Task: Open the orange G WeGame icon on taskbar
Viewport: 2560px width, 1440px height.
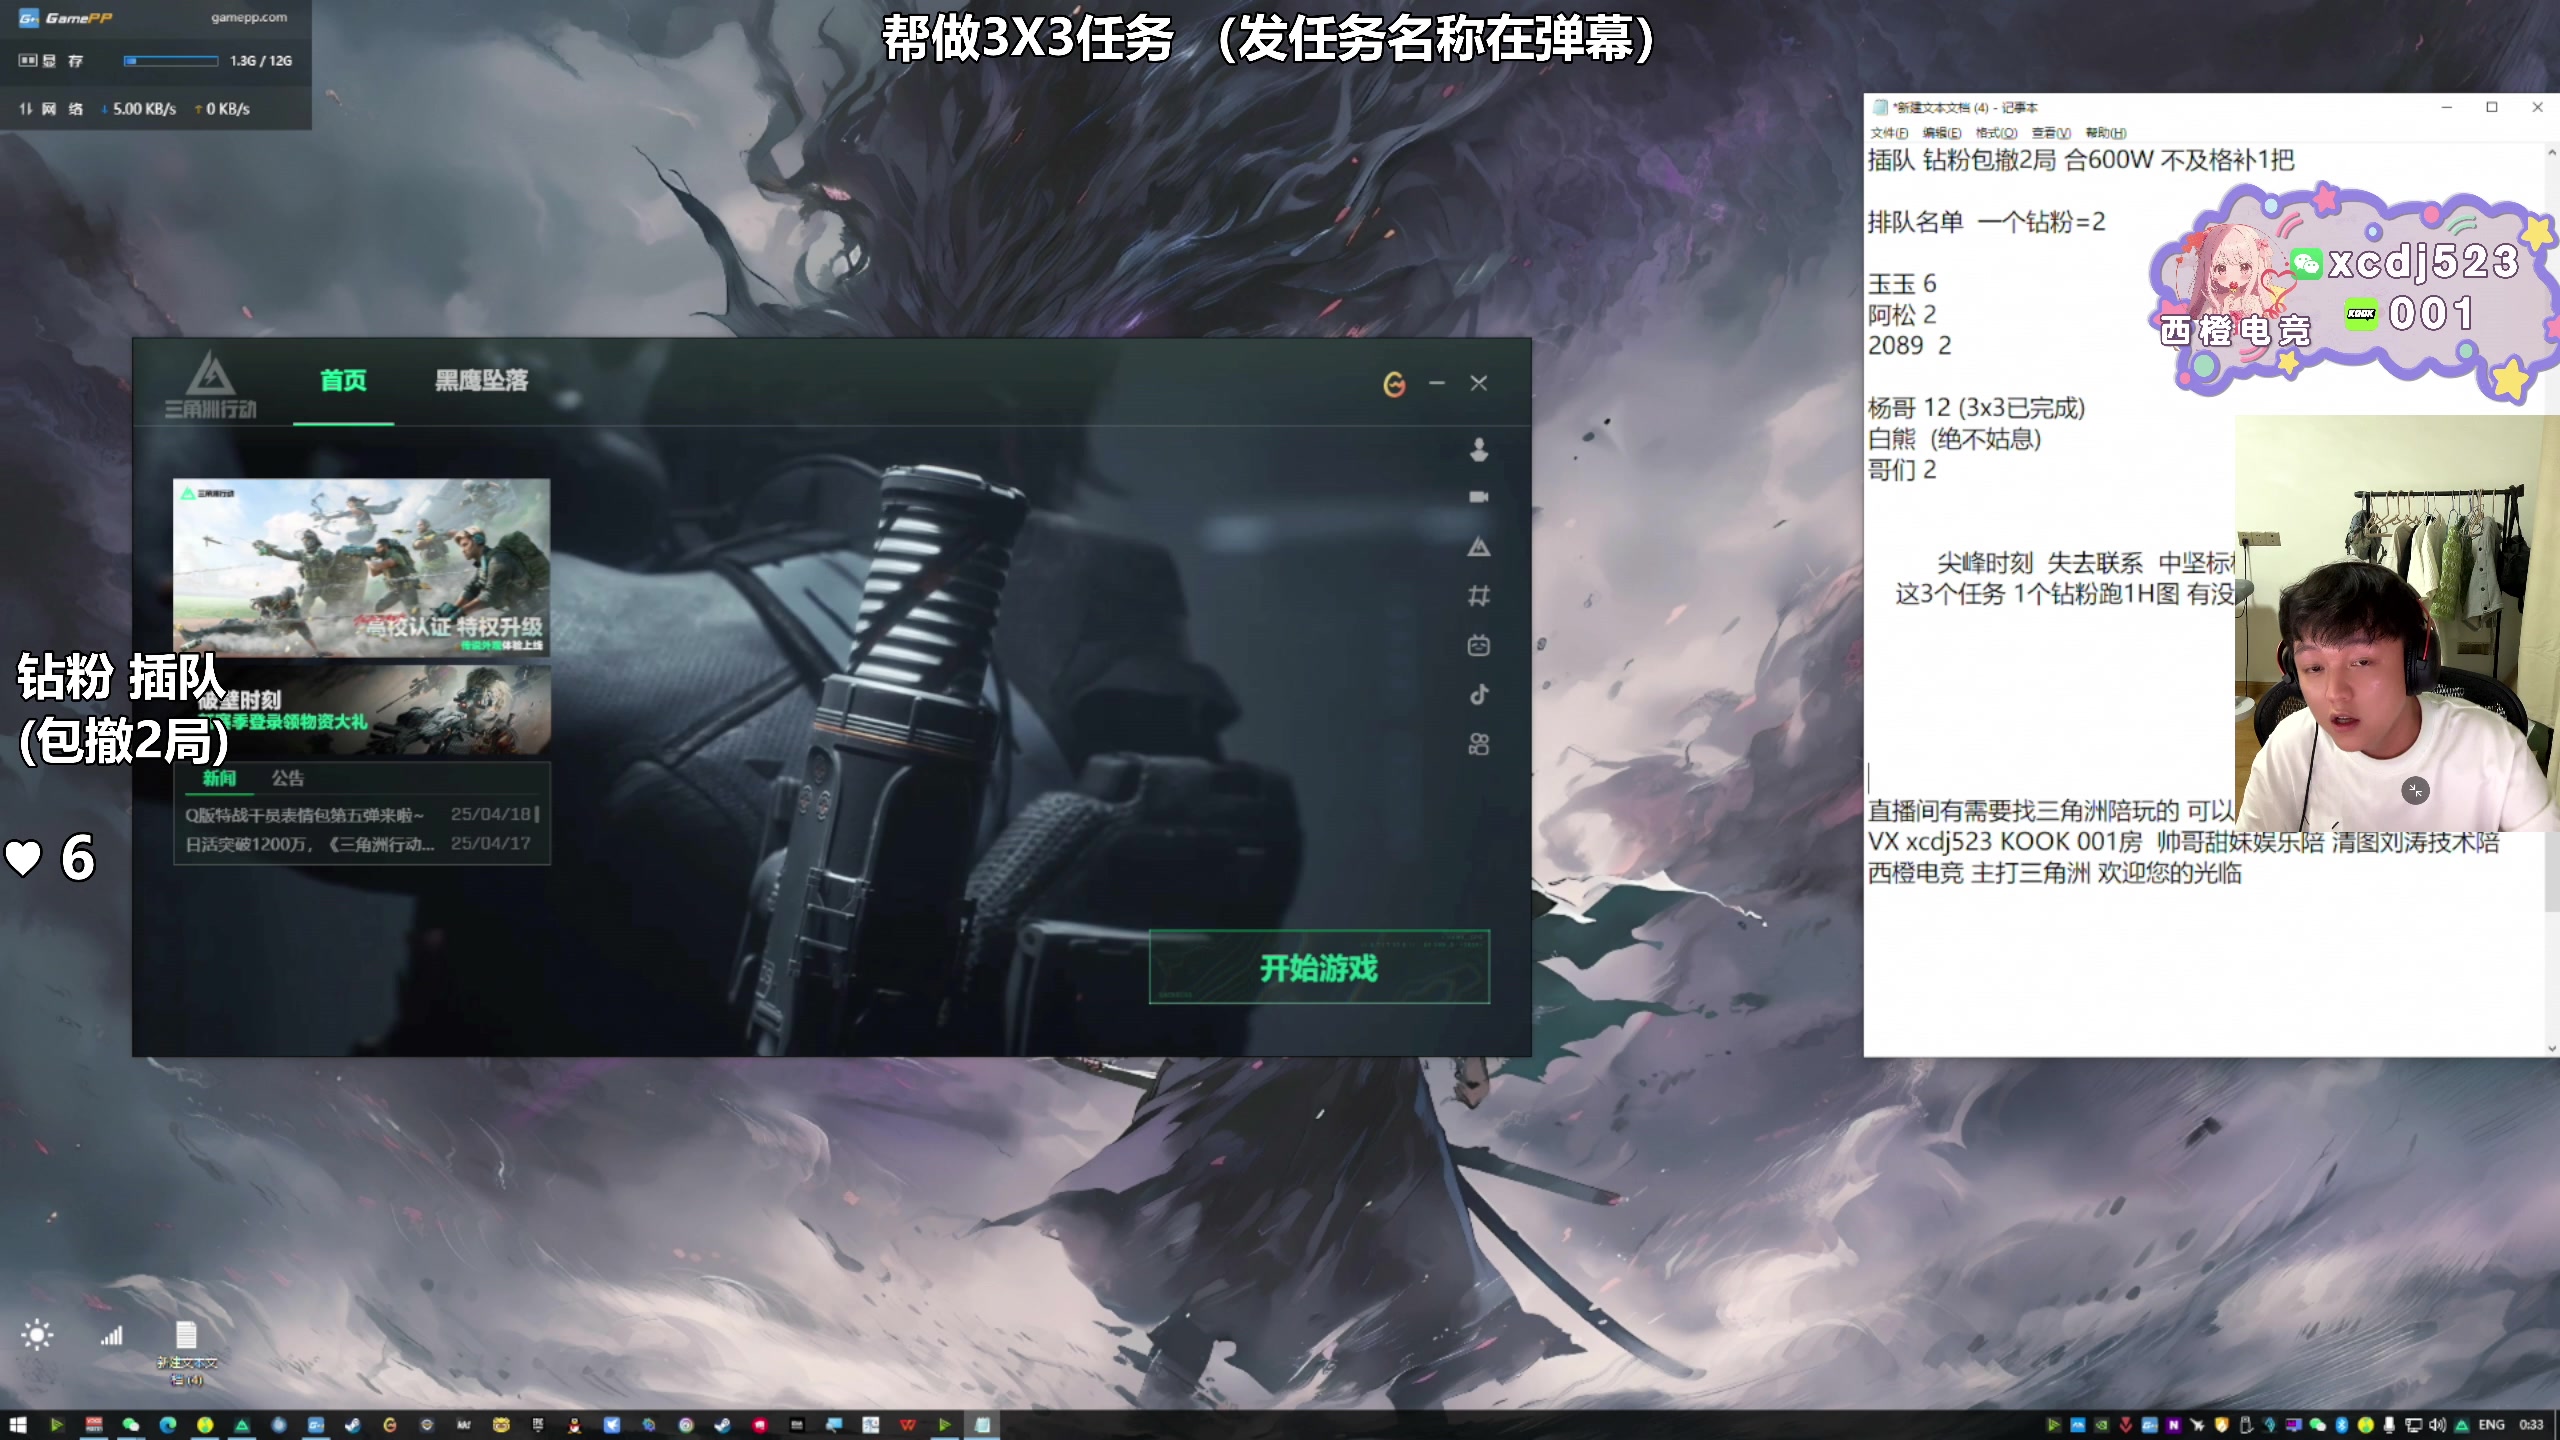Action: [x=390, y=1425]
